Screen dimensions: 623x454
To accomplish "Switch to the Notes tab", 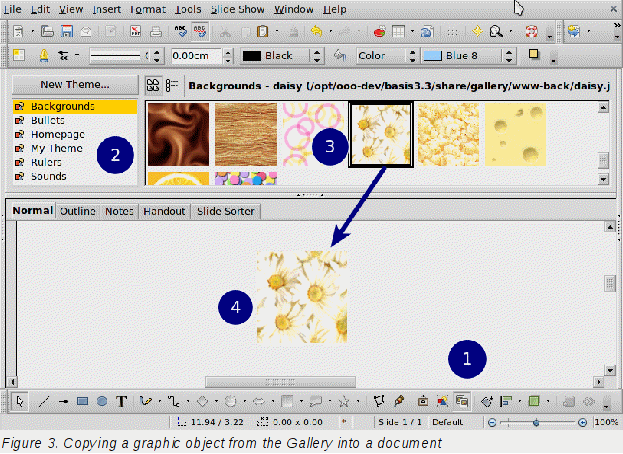I will (x=119, y=211).
